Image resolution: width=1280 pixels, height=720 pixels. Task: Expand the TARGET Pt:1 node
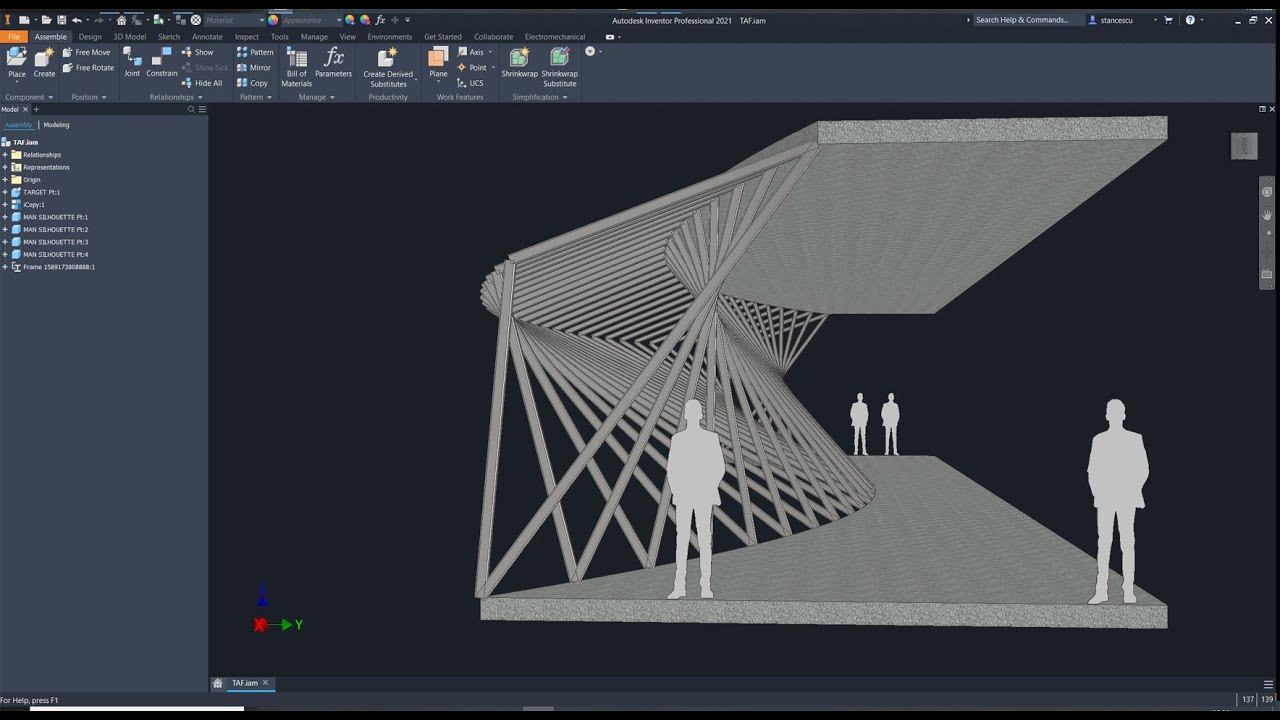pyautogui.click(x=5, y=192)
